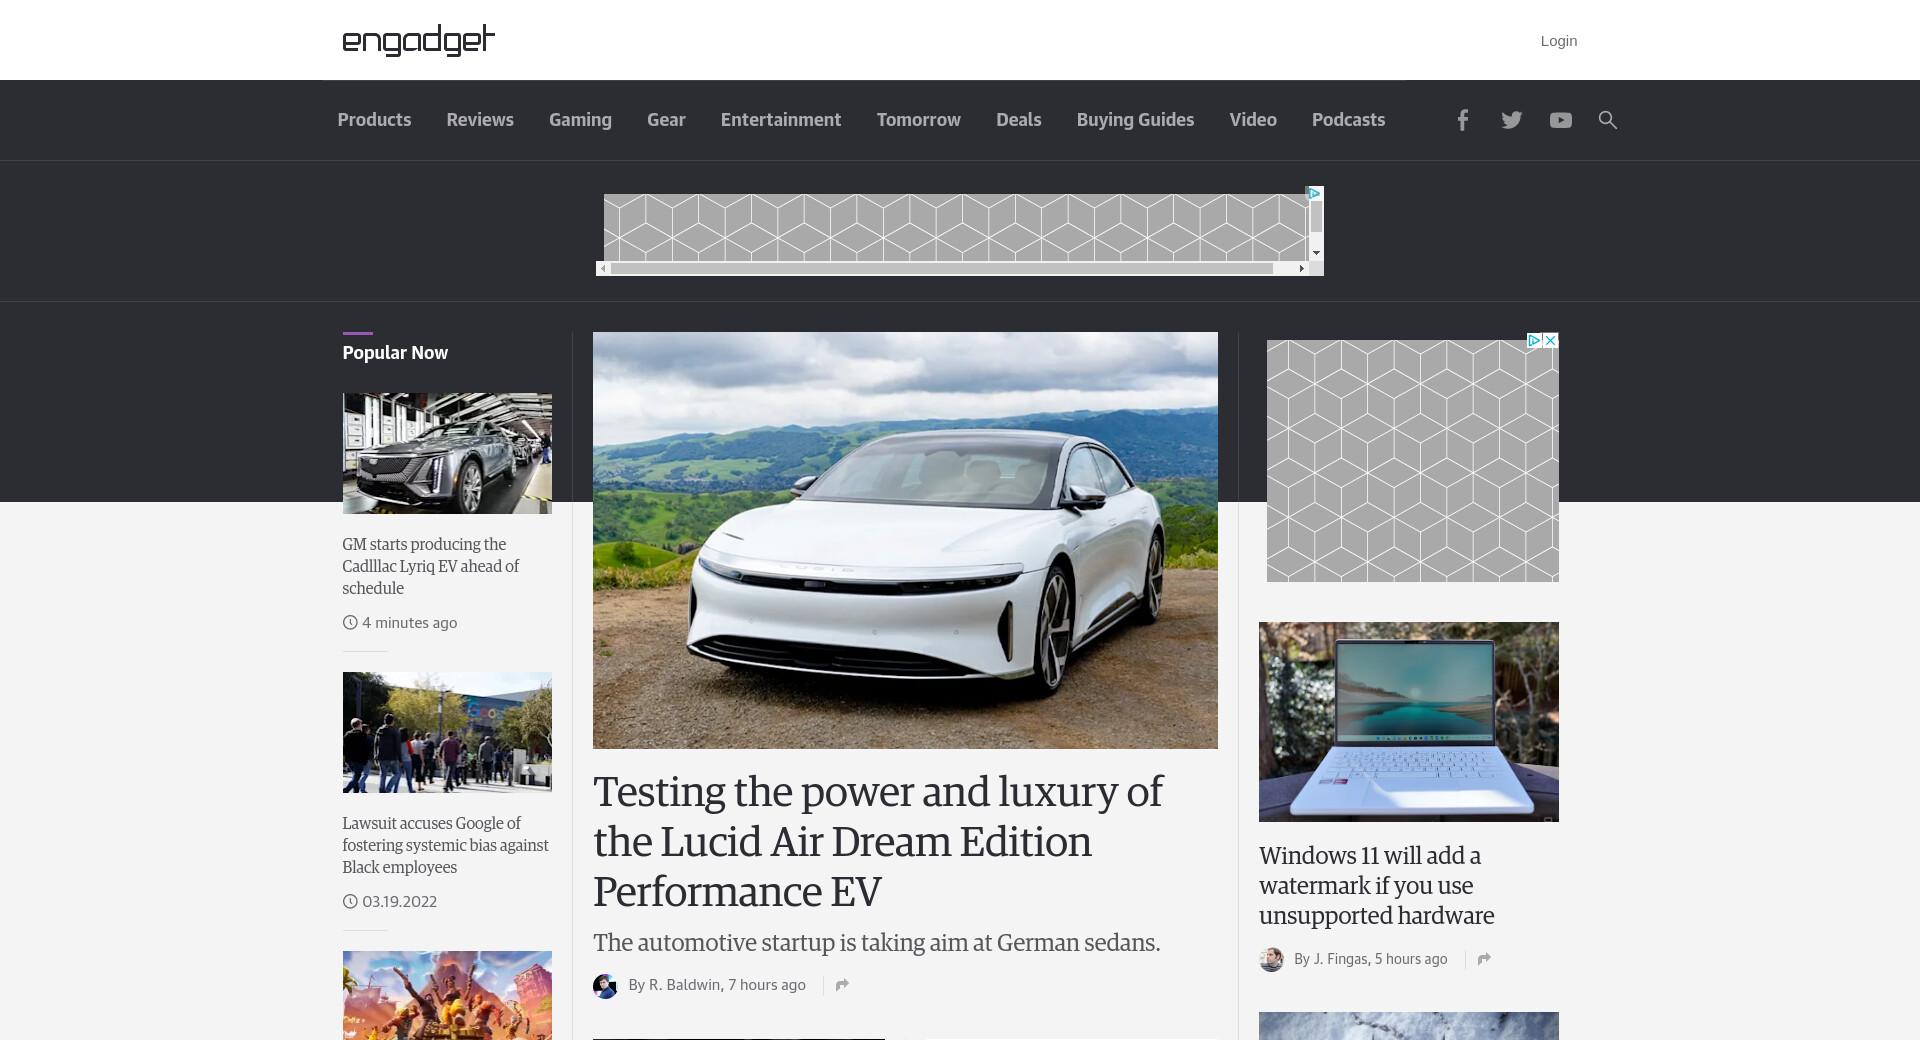Screen dimensions: 1920x1040
Task: Click the AdChoices icon on the banner ad
Action: [x=1315, y=193]
